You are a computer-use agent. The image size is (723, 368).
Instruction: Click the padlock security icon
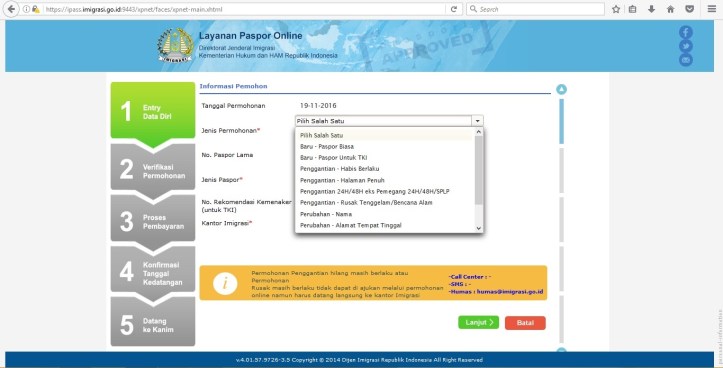[36, 9]
